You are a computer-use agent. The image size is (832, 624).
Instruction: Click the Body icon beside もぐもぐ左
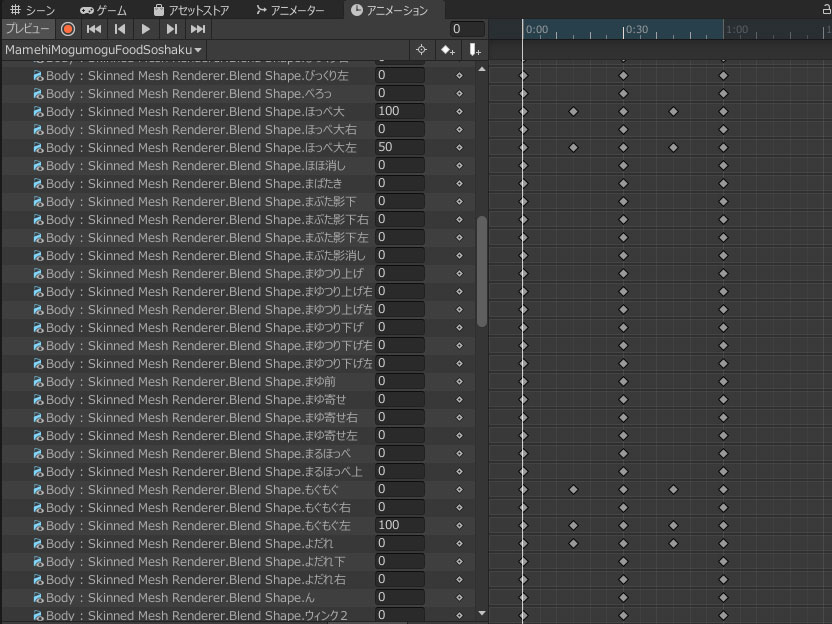tap(38, 526)
